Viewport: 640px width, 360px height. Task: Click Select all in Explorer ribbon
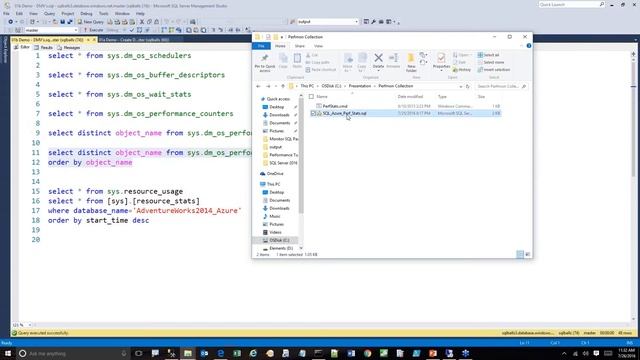(488, 55)
